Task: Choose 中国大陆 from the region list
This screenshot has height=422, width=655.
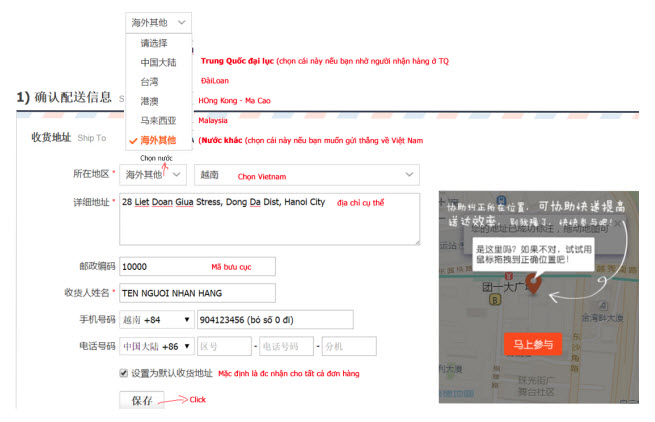Action: pyautogui.click(x=158, y=62)
